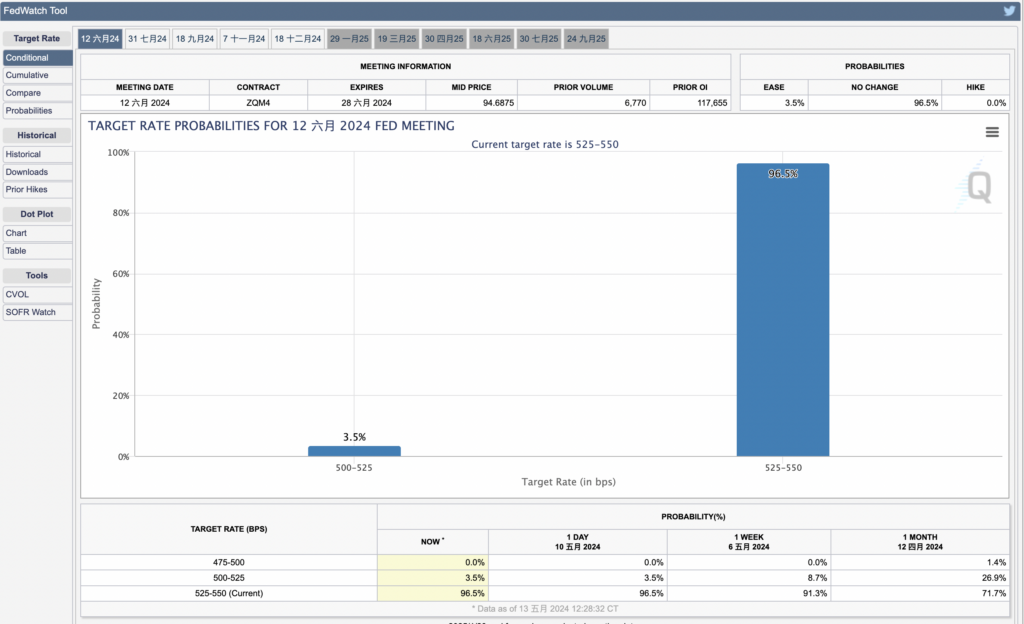Click the 1 WEEK 8.7% cell
Screen dimensions: 1024x624
coord(749,578)
